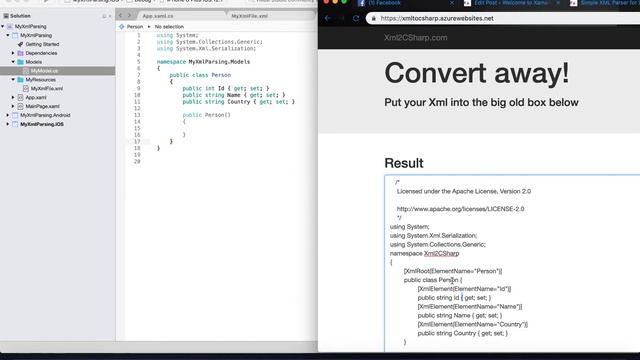Click the apache.org LICENSE-2.0 URL text
640x360 pixels.
coord(460,209)
